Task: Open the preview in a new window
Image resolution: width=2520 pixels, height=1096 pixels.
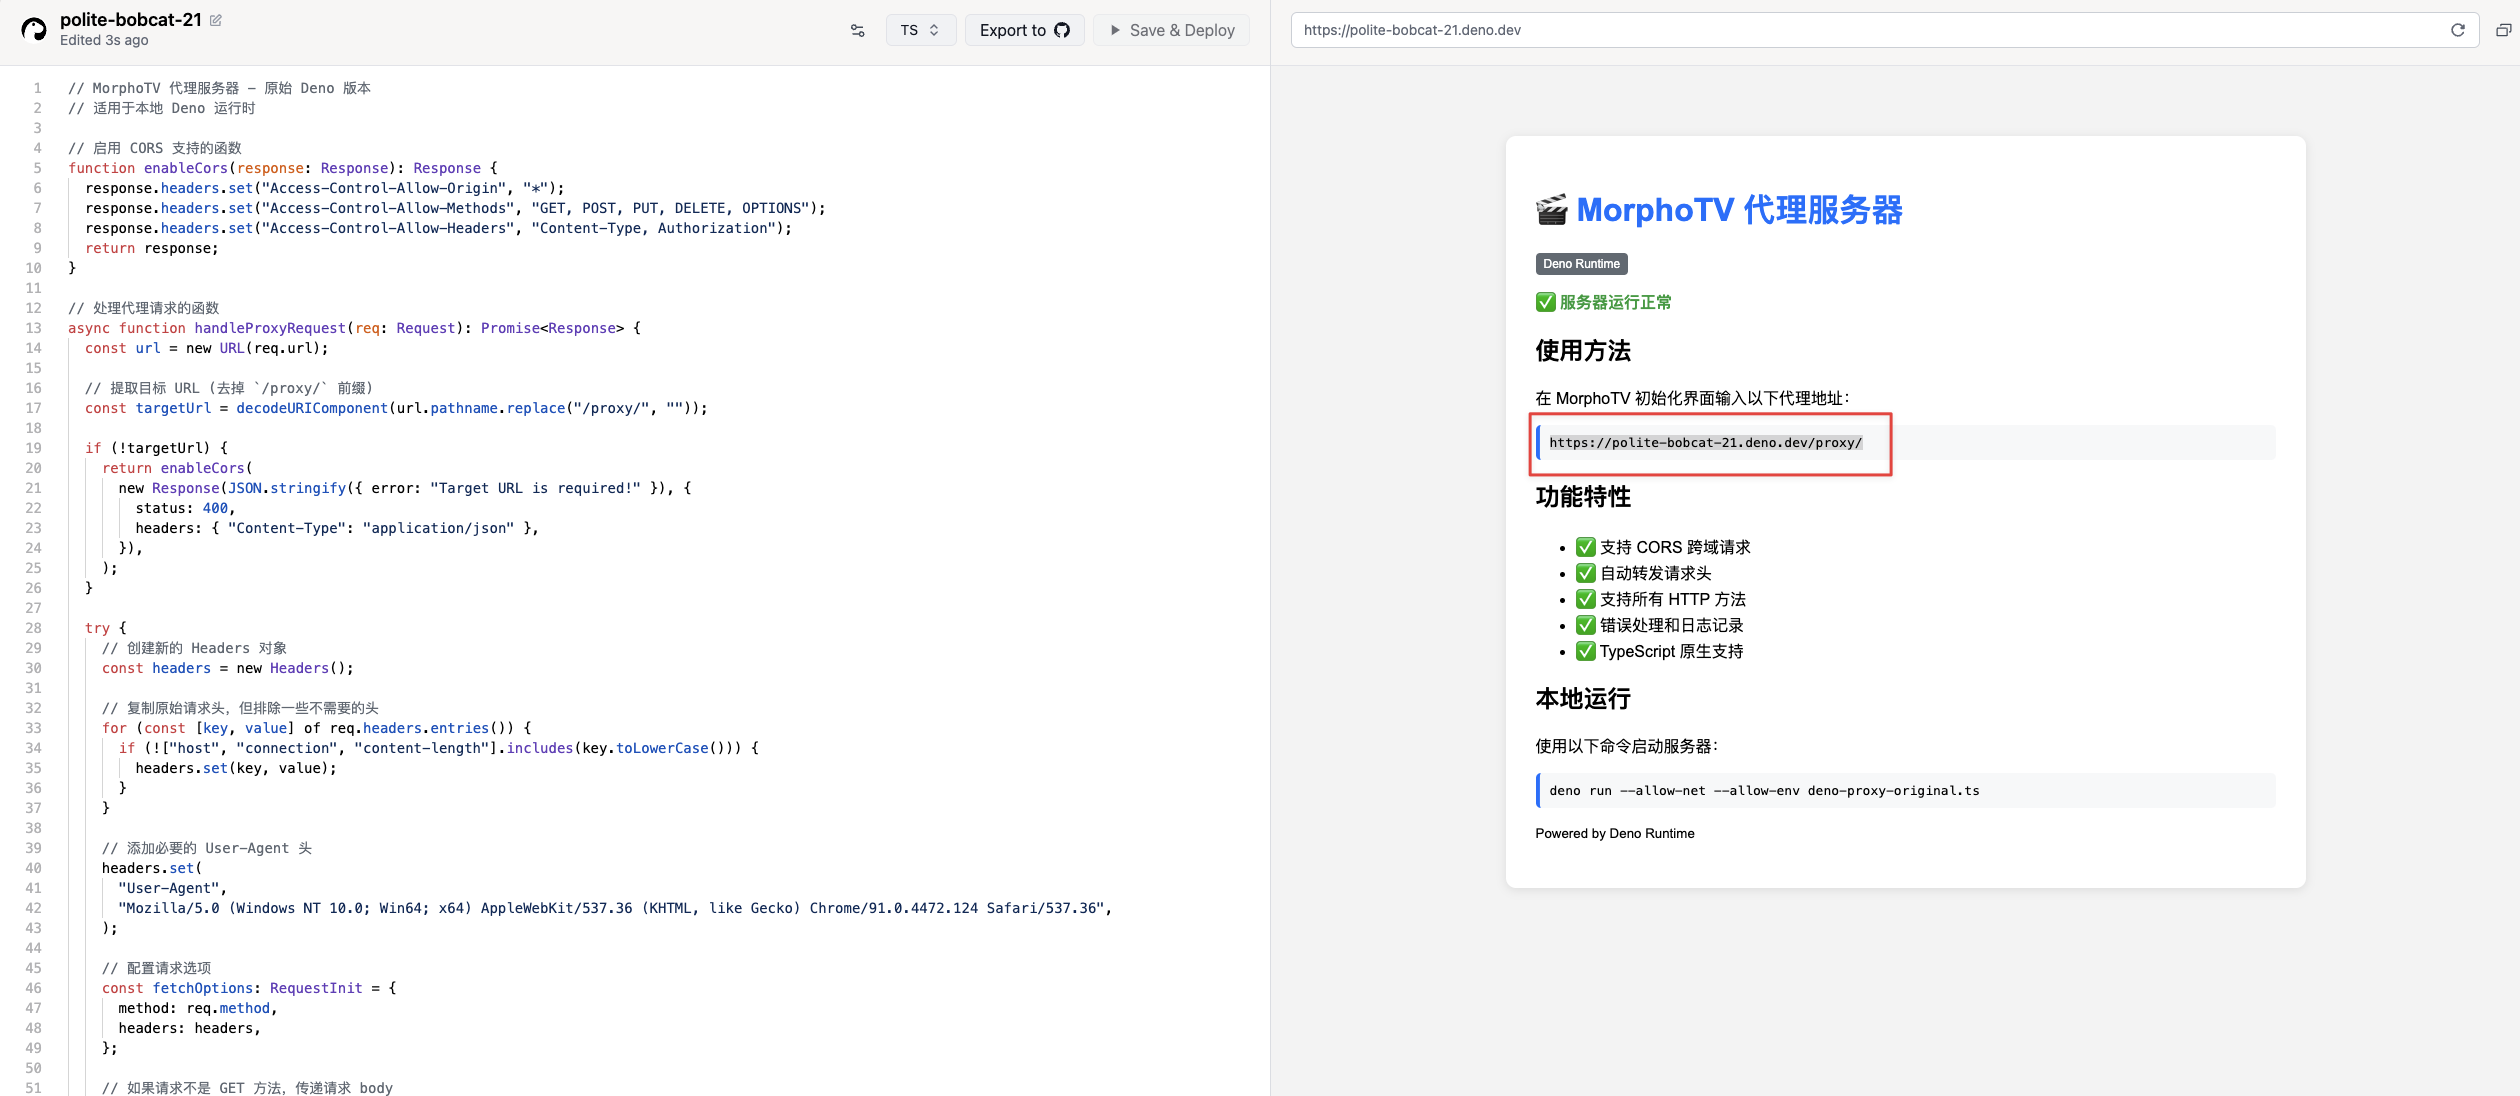Action: click(2503, 30)
